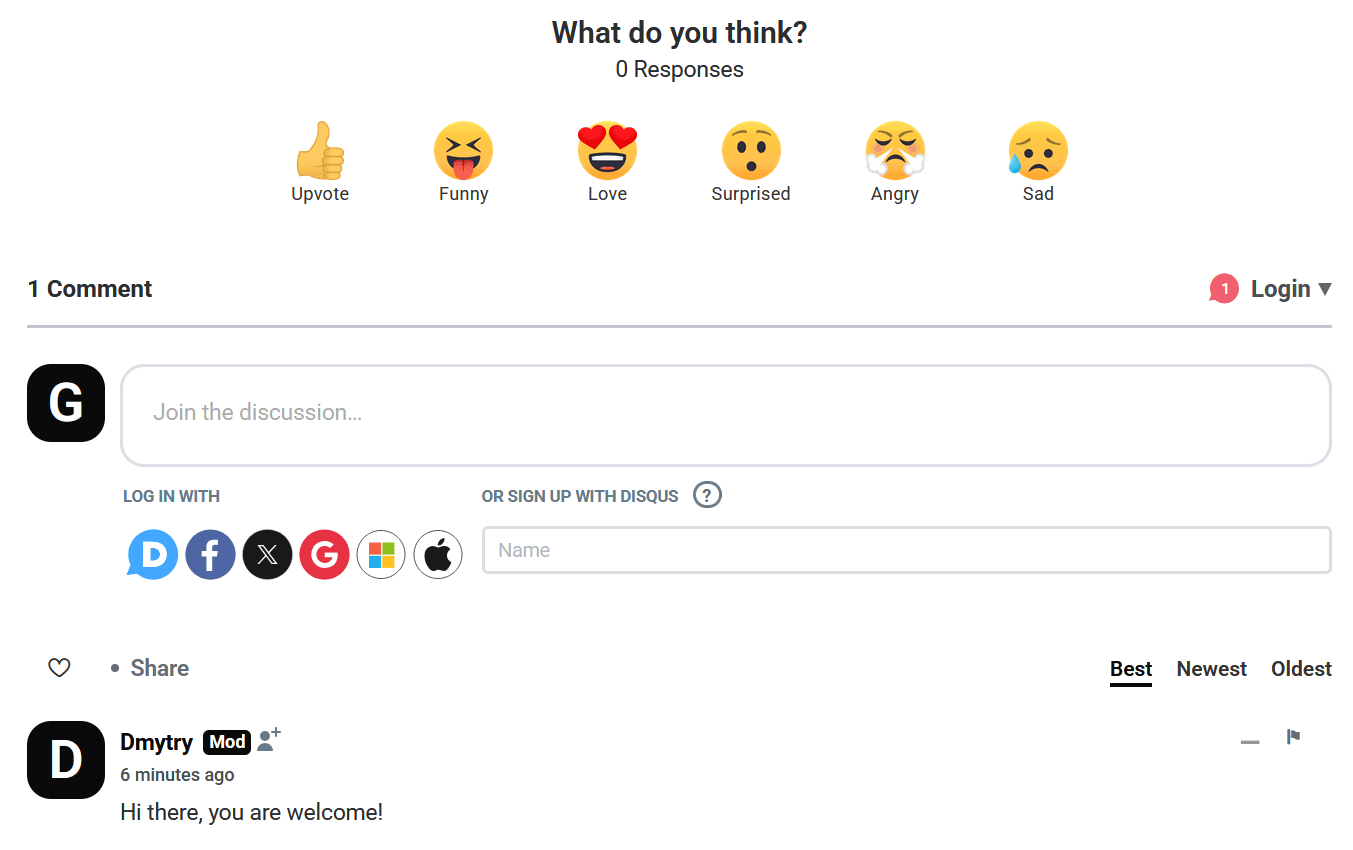
Task: Sign in with the Google icon
Action: coord(324,554)
